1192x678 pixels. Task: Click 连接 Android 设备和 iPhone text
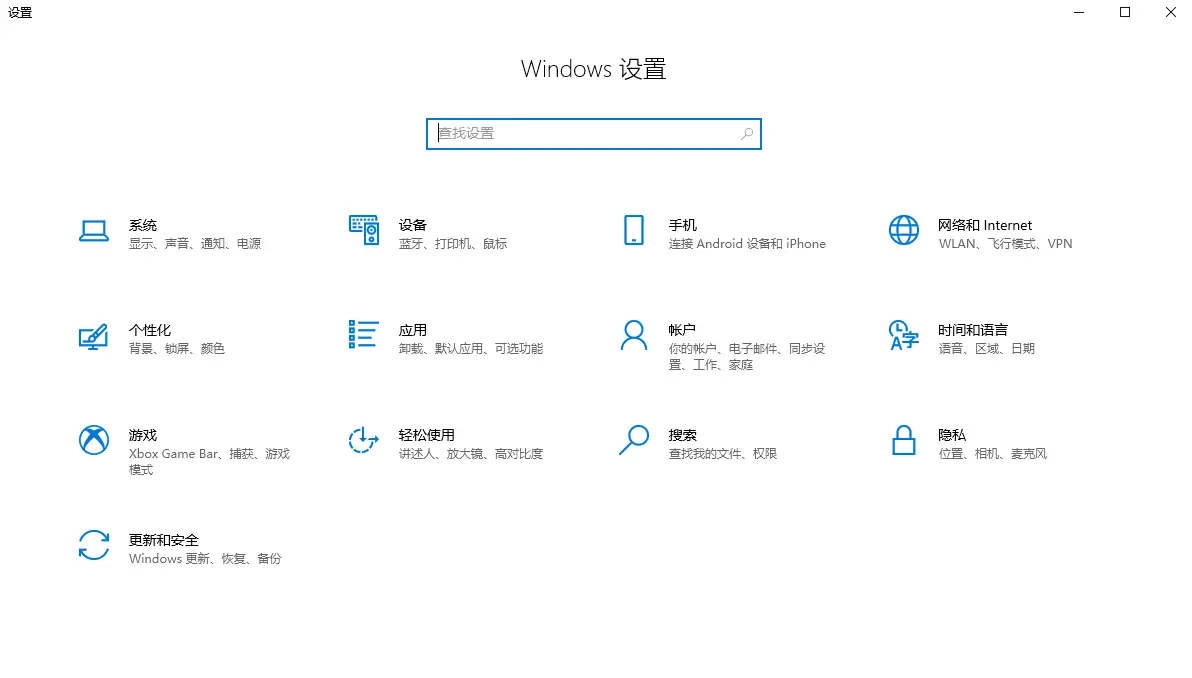point(747,243)
